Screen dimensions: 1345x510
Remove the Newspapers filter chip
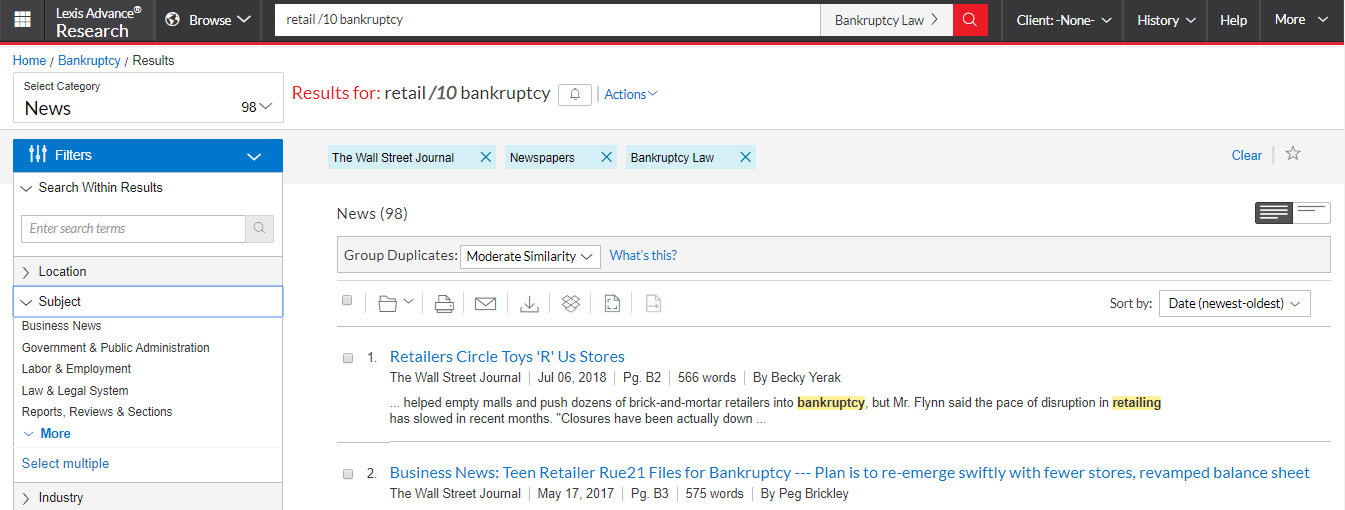(x=606, y=157)
